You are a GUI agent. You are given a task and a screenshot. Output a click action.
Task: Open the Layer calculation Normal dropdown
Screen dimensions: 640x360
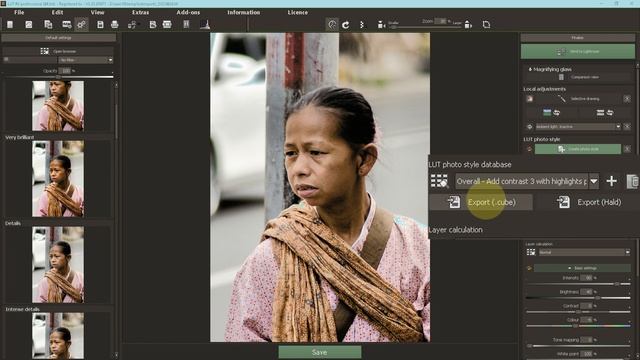tap(584, 252)
